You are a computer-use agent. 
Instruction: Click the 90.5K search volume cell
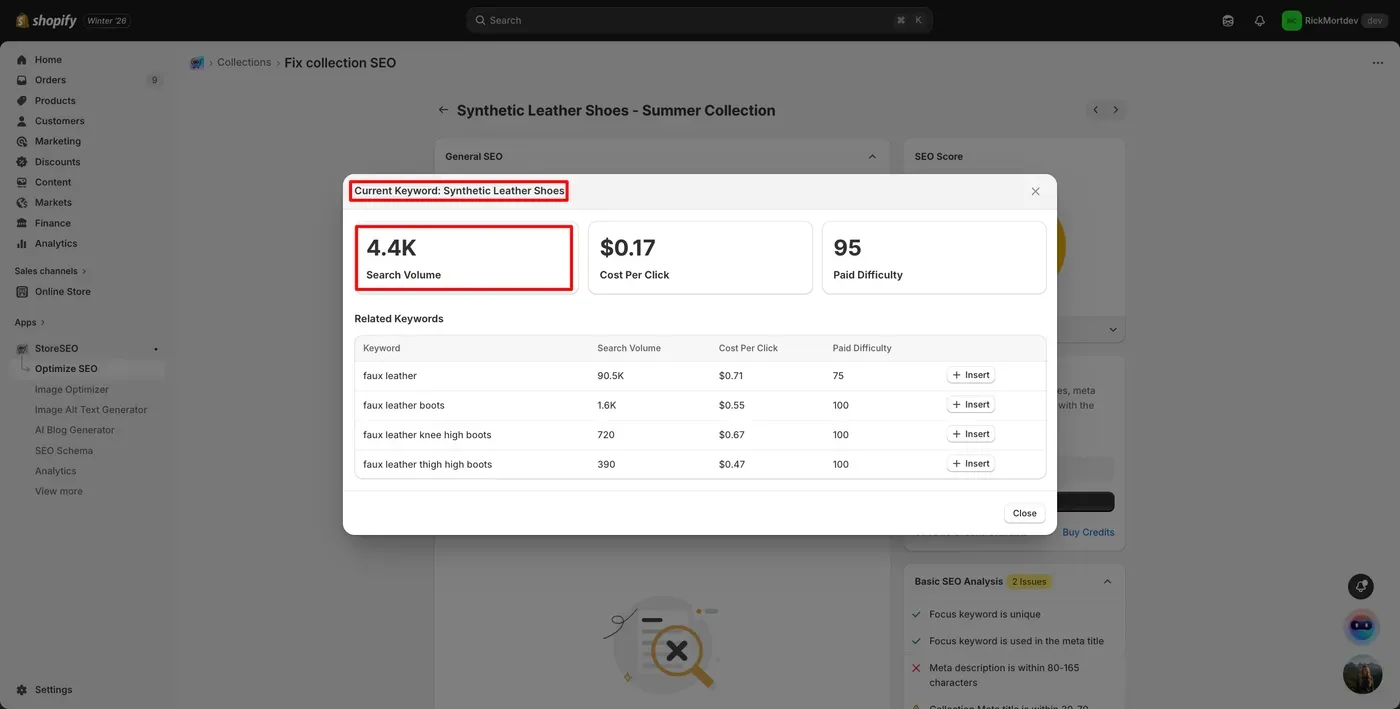[x=612, y=376]
